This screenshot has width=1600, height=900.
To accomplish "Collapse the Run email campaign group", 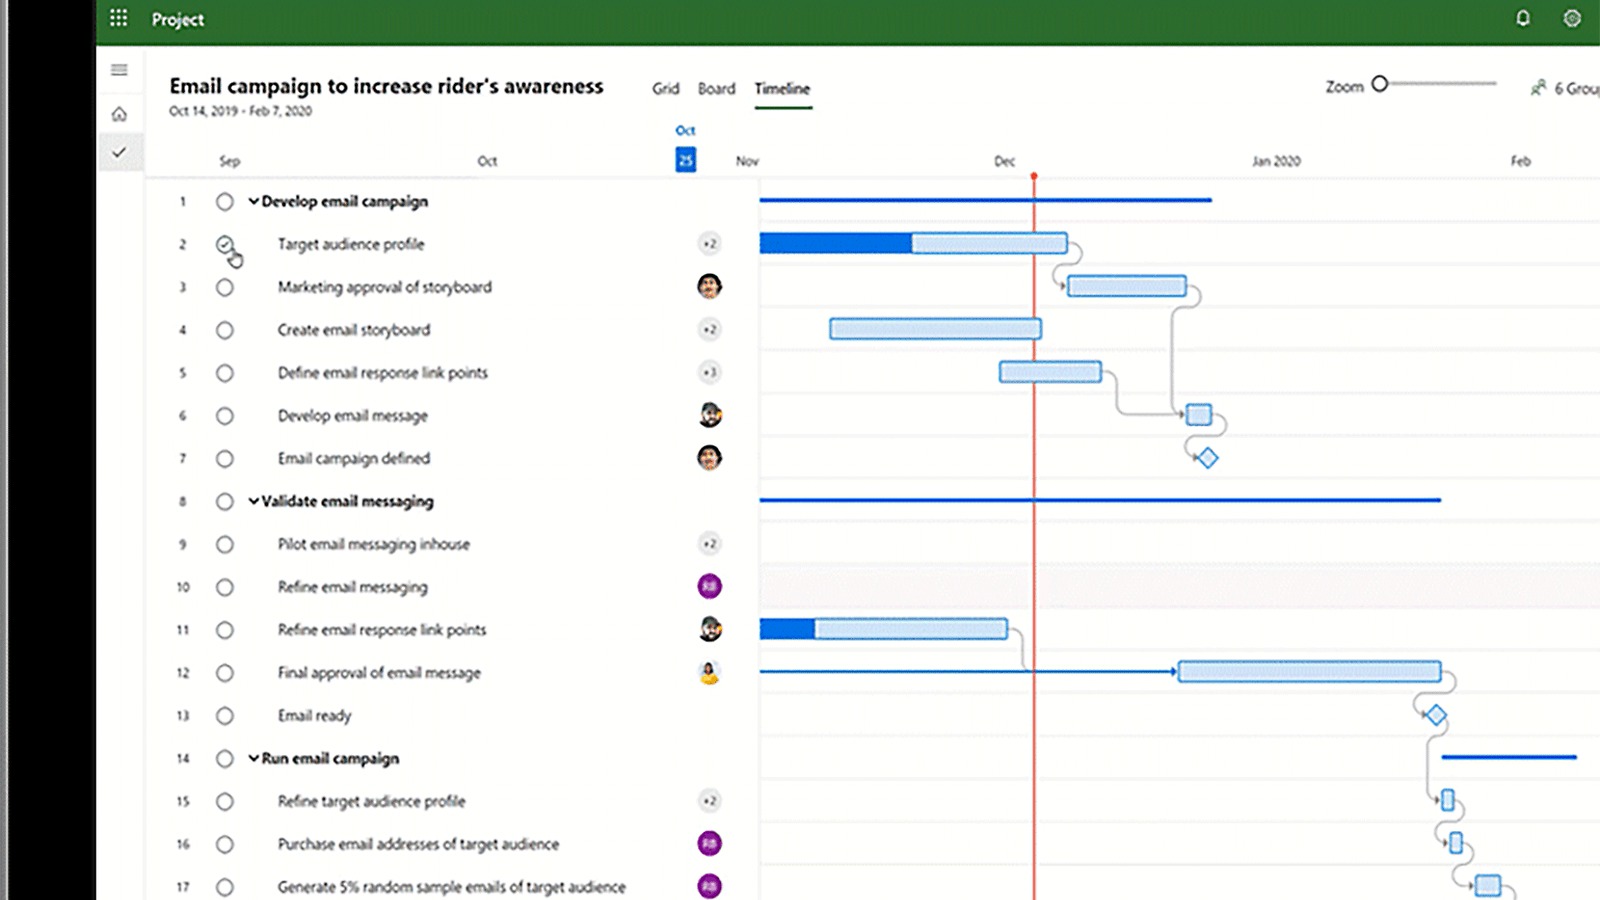I will click(x=253, y=758).
